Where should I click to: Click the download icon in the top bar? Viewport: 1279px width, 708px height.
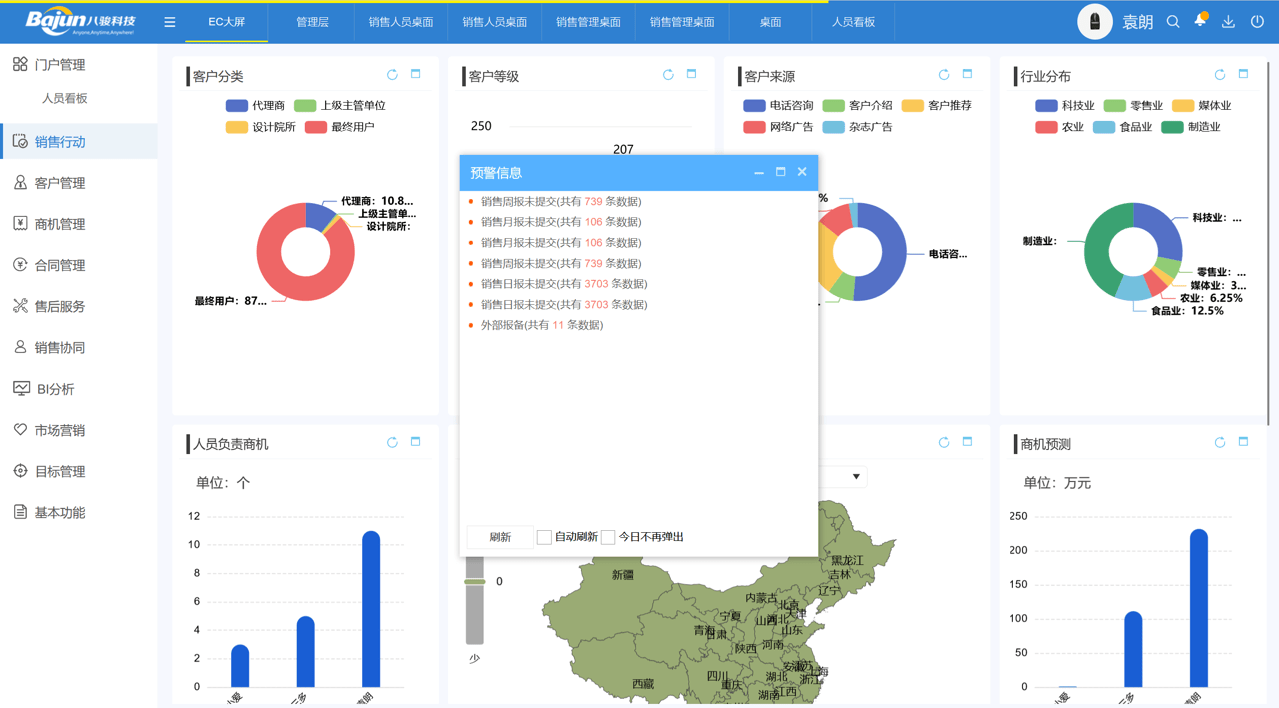pyautogui.click(x=1227, y=20)
